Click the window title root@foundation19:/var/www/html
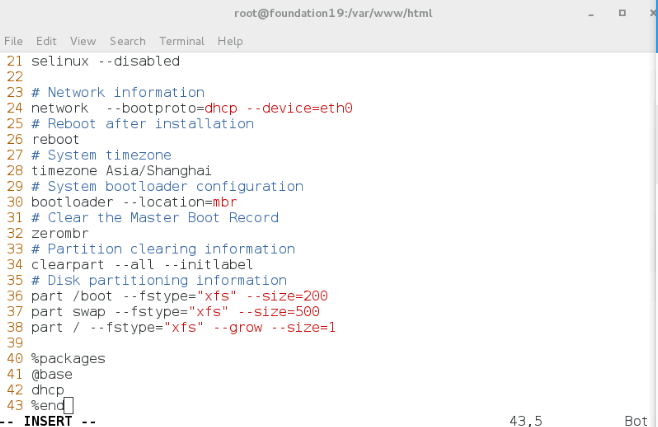658x427 pixels. click(333, 13)
